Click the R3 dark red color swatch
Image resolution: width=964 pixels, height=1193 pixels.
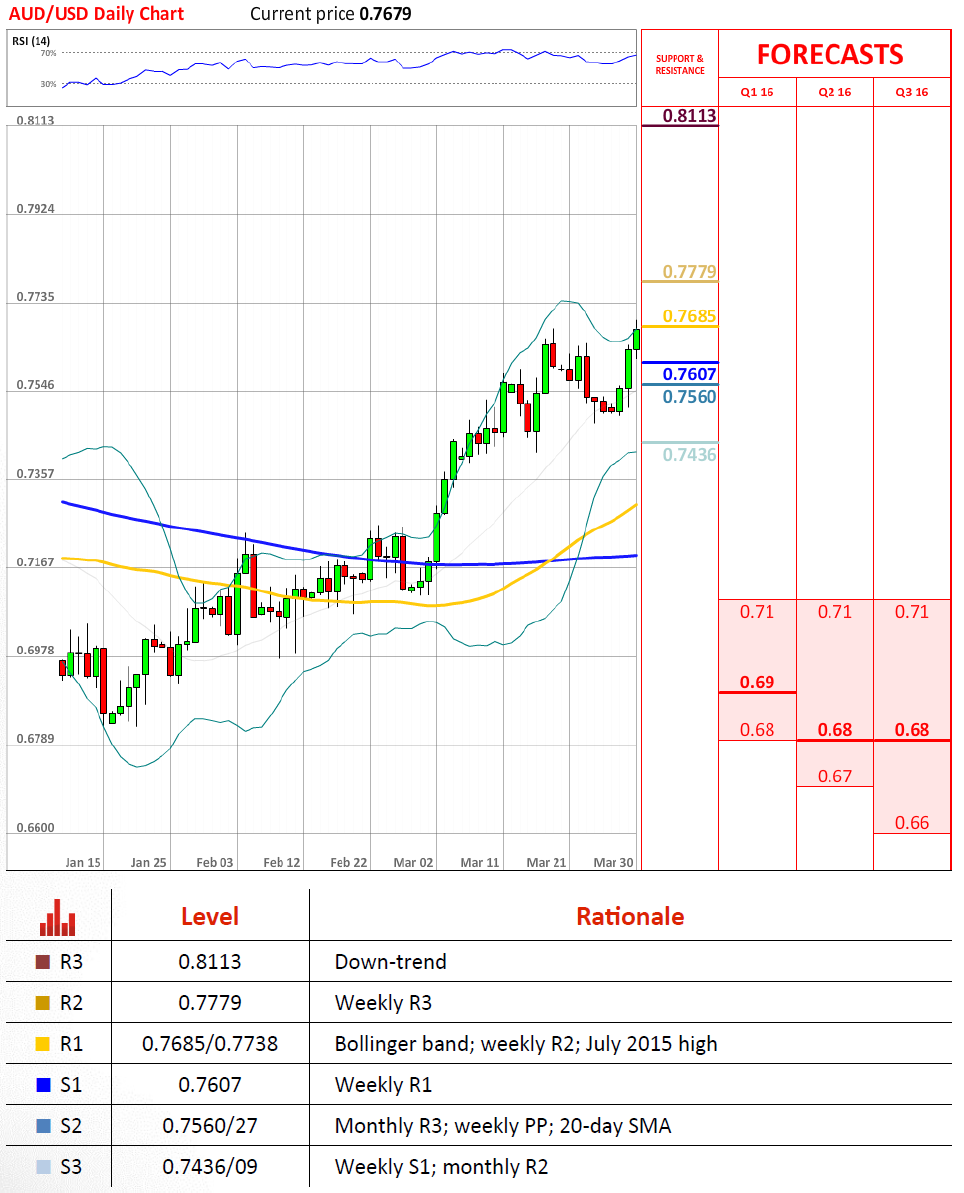pos(43,962)
